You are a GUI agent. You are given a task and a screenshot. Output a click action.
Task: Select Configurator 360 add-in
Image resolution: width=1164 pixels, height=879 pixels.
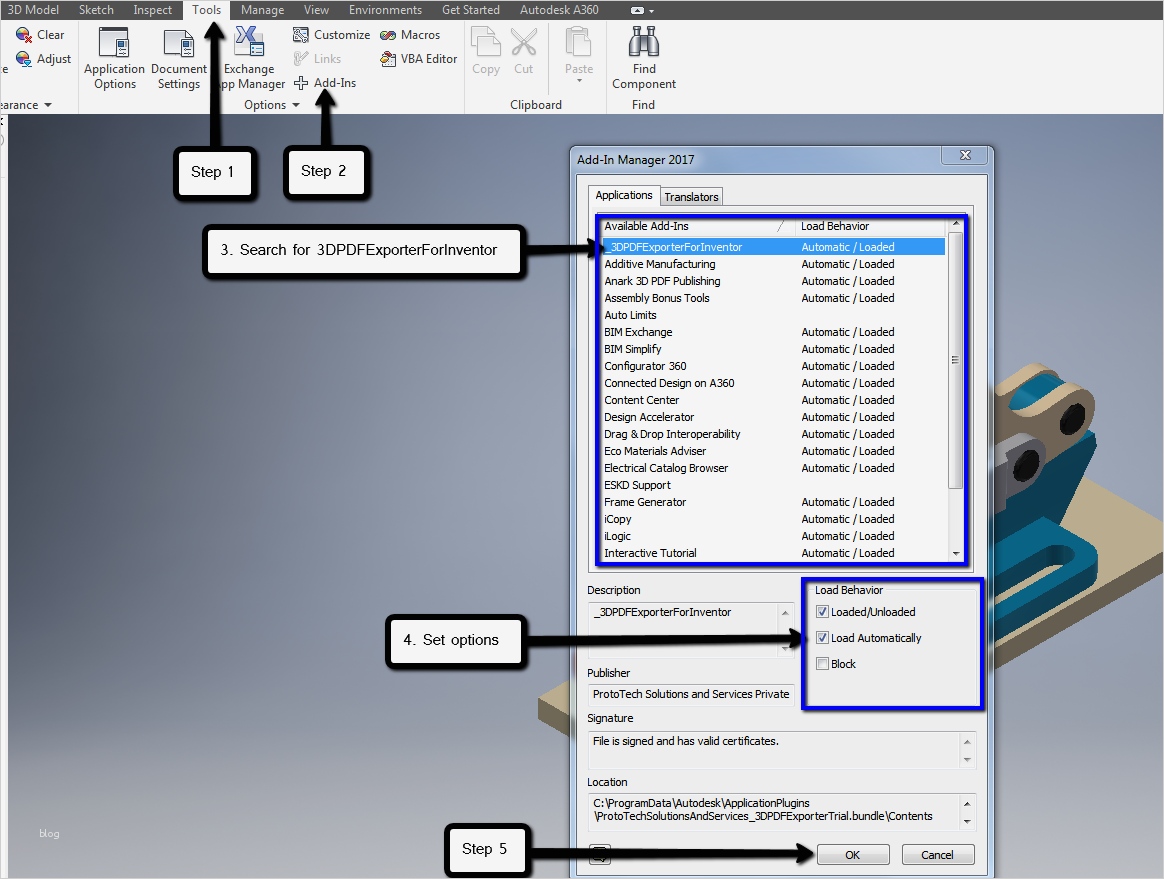click(773, 366)
